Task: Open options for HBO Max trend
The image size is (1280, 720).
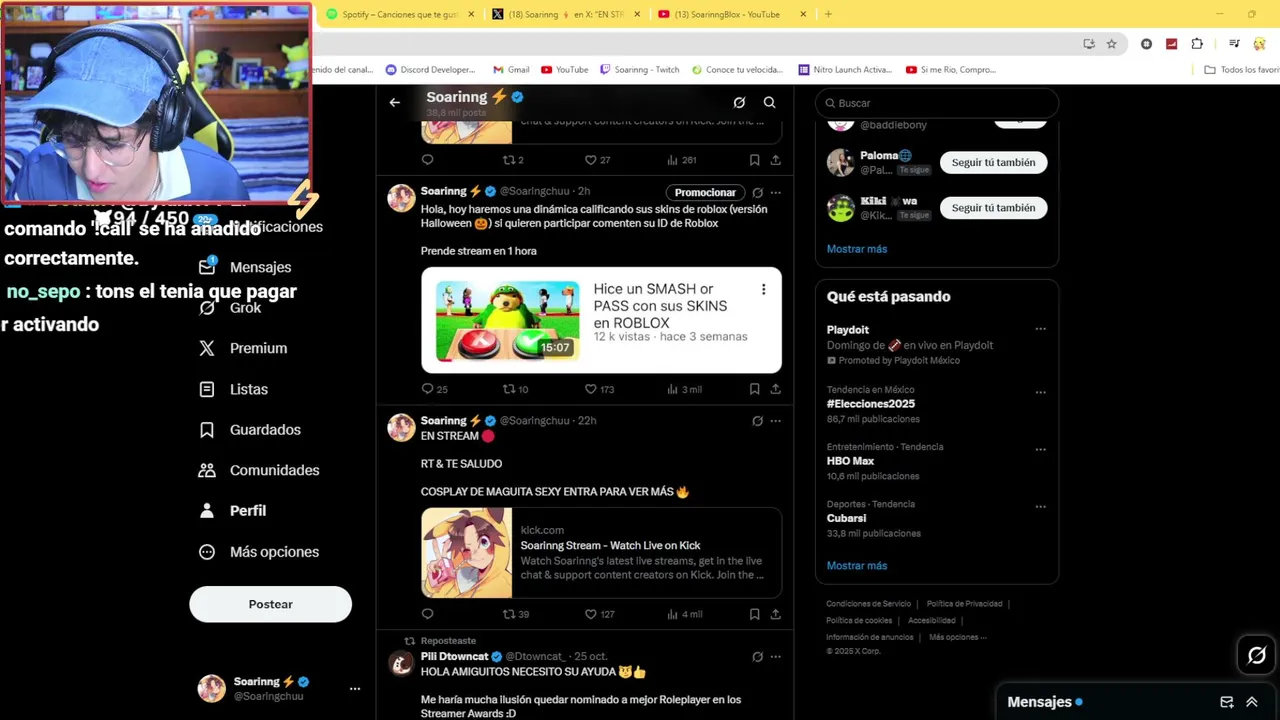Action: tap(1040, 449)
